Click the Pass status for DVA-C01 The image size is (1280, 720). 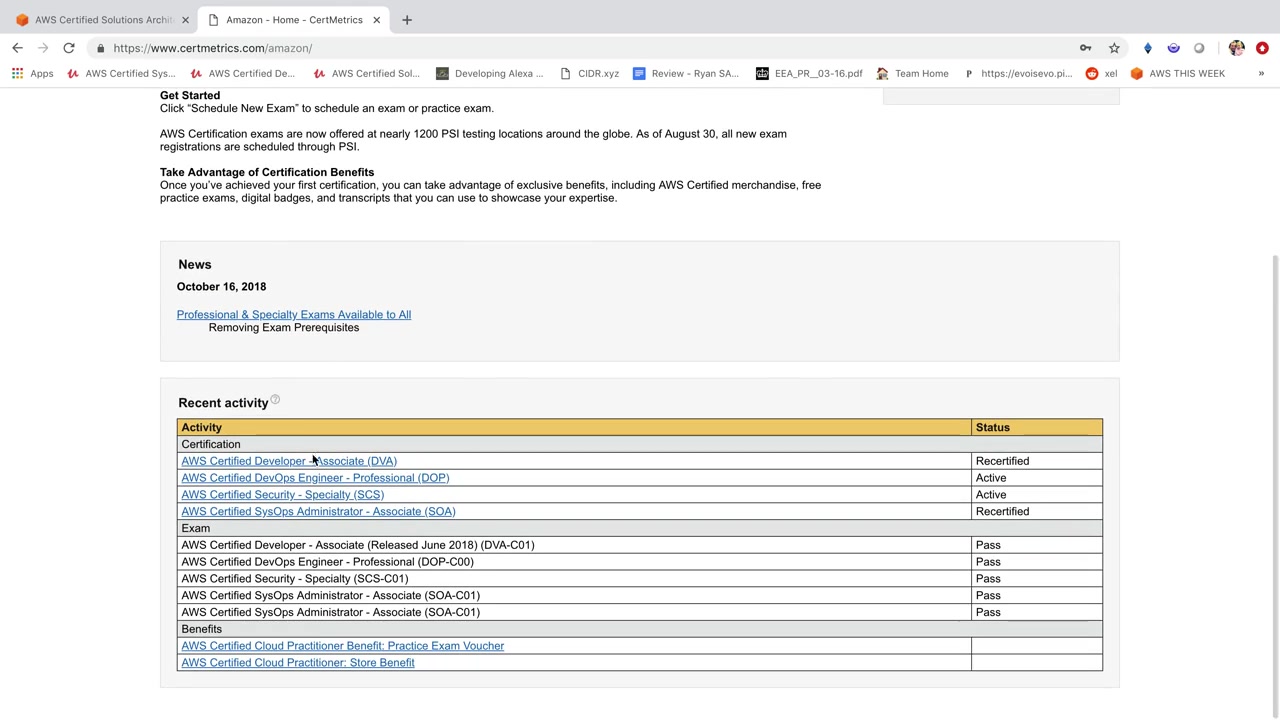point(988,545)
